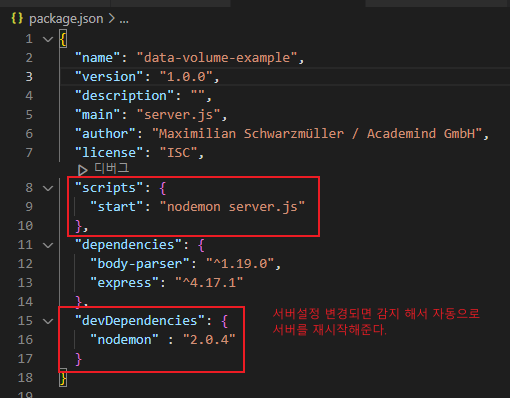
Task: Click the "^4.17.1" version value
Action: (x=209, y=283)
